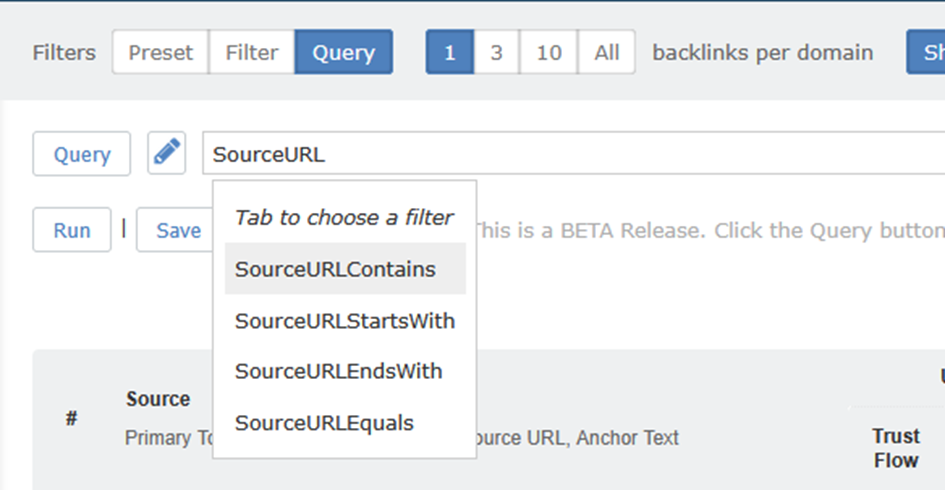Set 1 backlink per domain

pyautogui.click(x=449, y=52)
